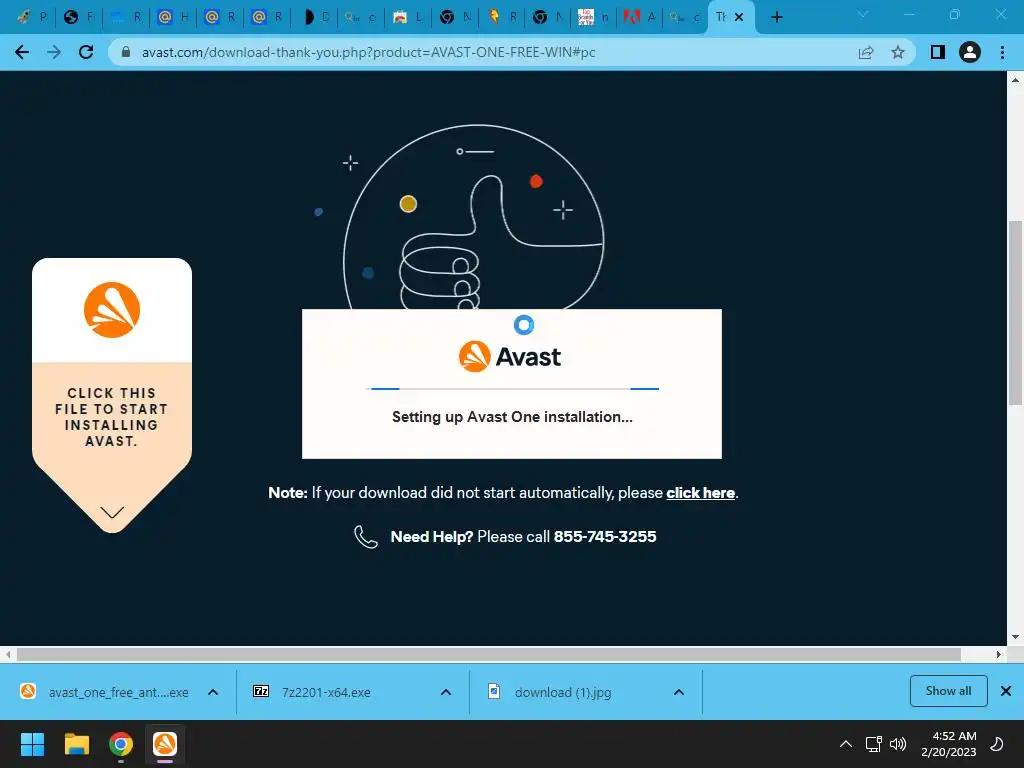Click the Avast logo in the setup dialog
The height and width of the screenshot is (768, 1024).
pyautogui.click(x=509, y=357)
